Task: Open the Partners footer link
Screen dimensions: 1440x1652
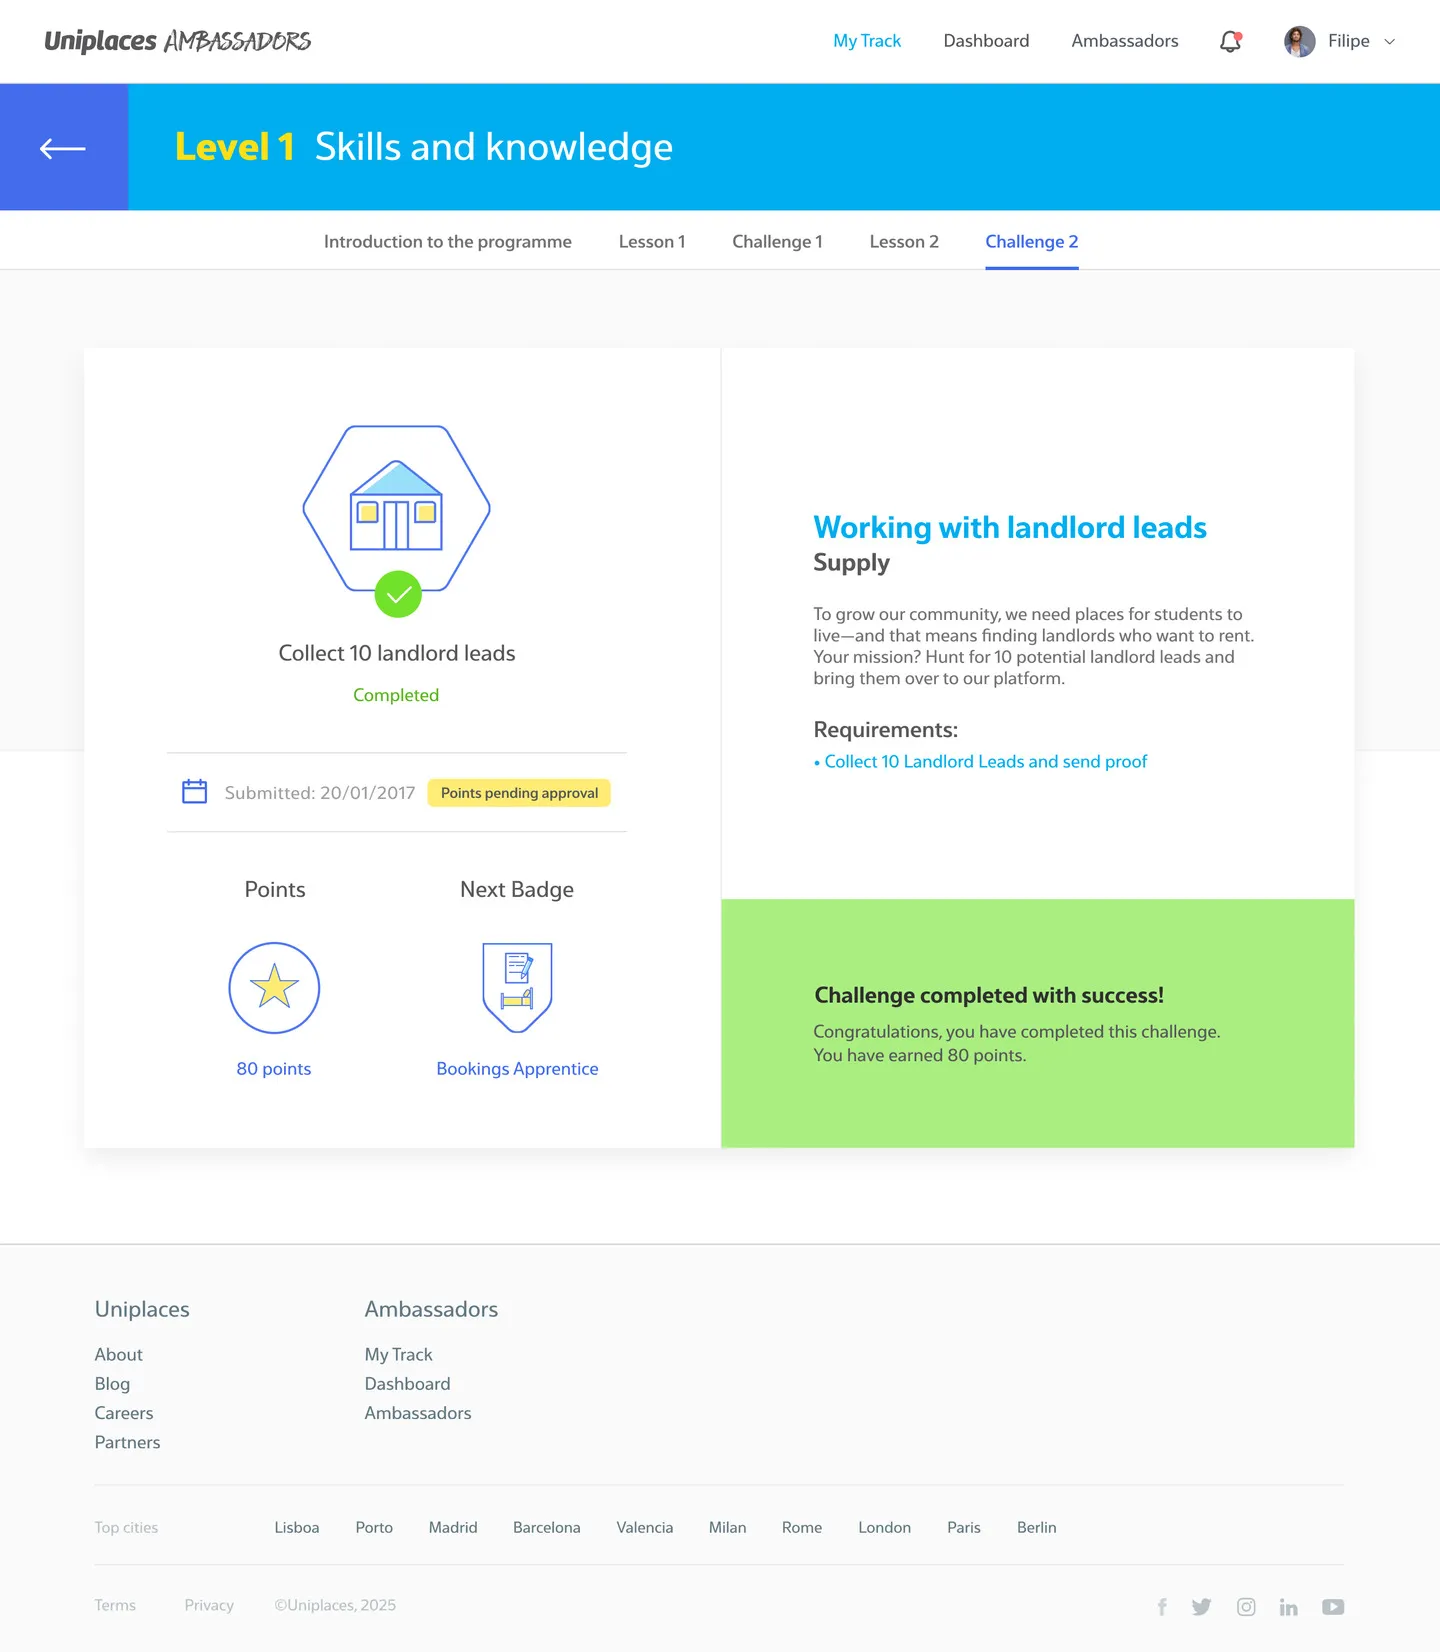Action: [x=127, y=1442]
